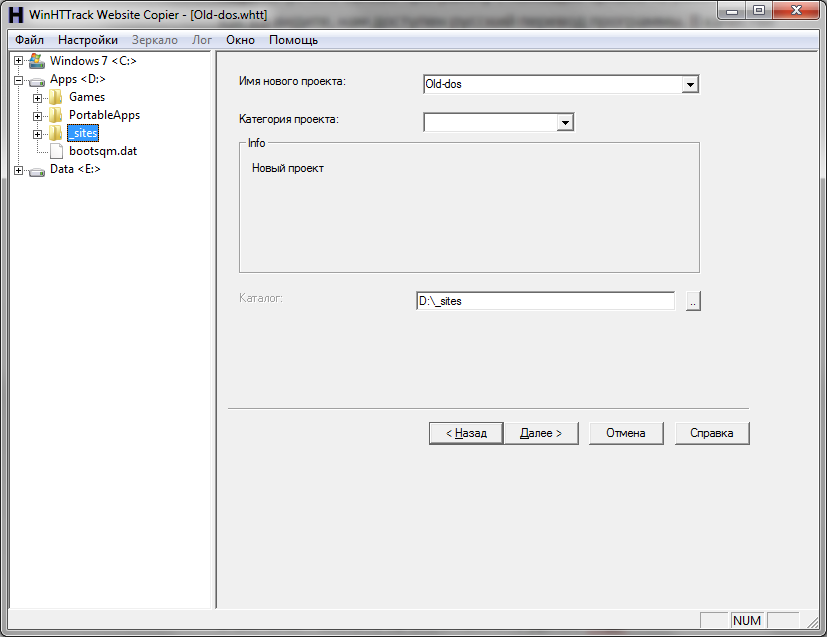Open help via Справка button
The width and height of the screenshot is (827, 637).
[712, 433]
